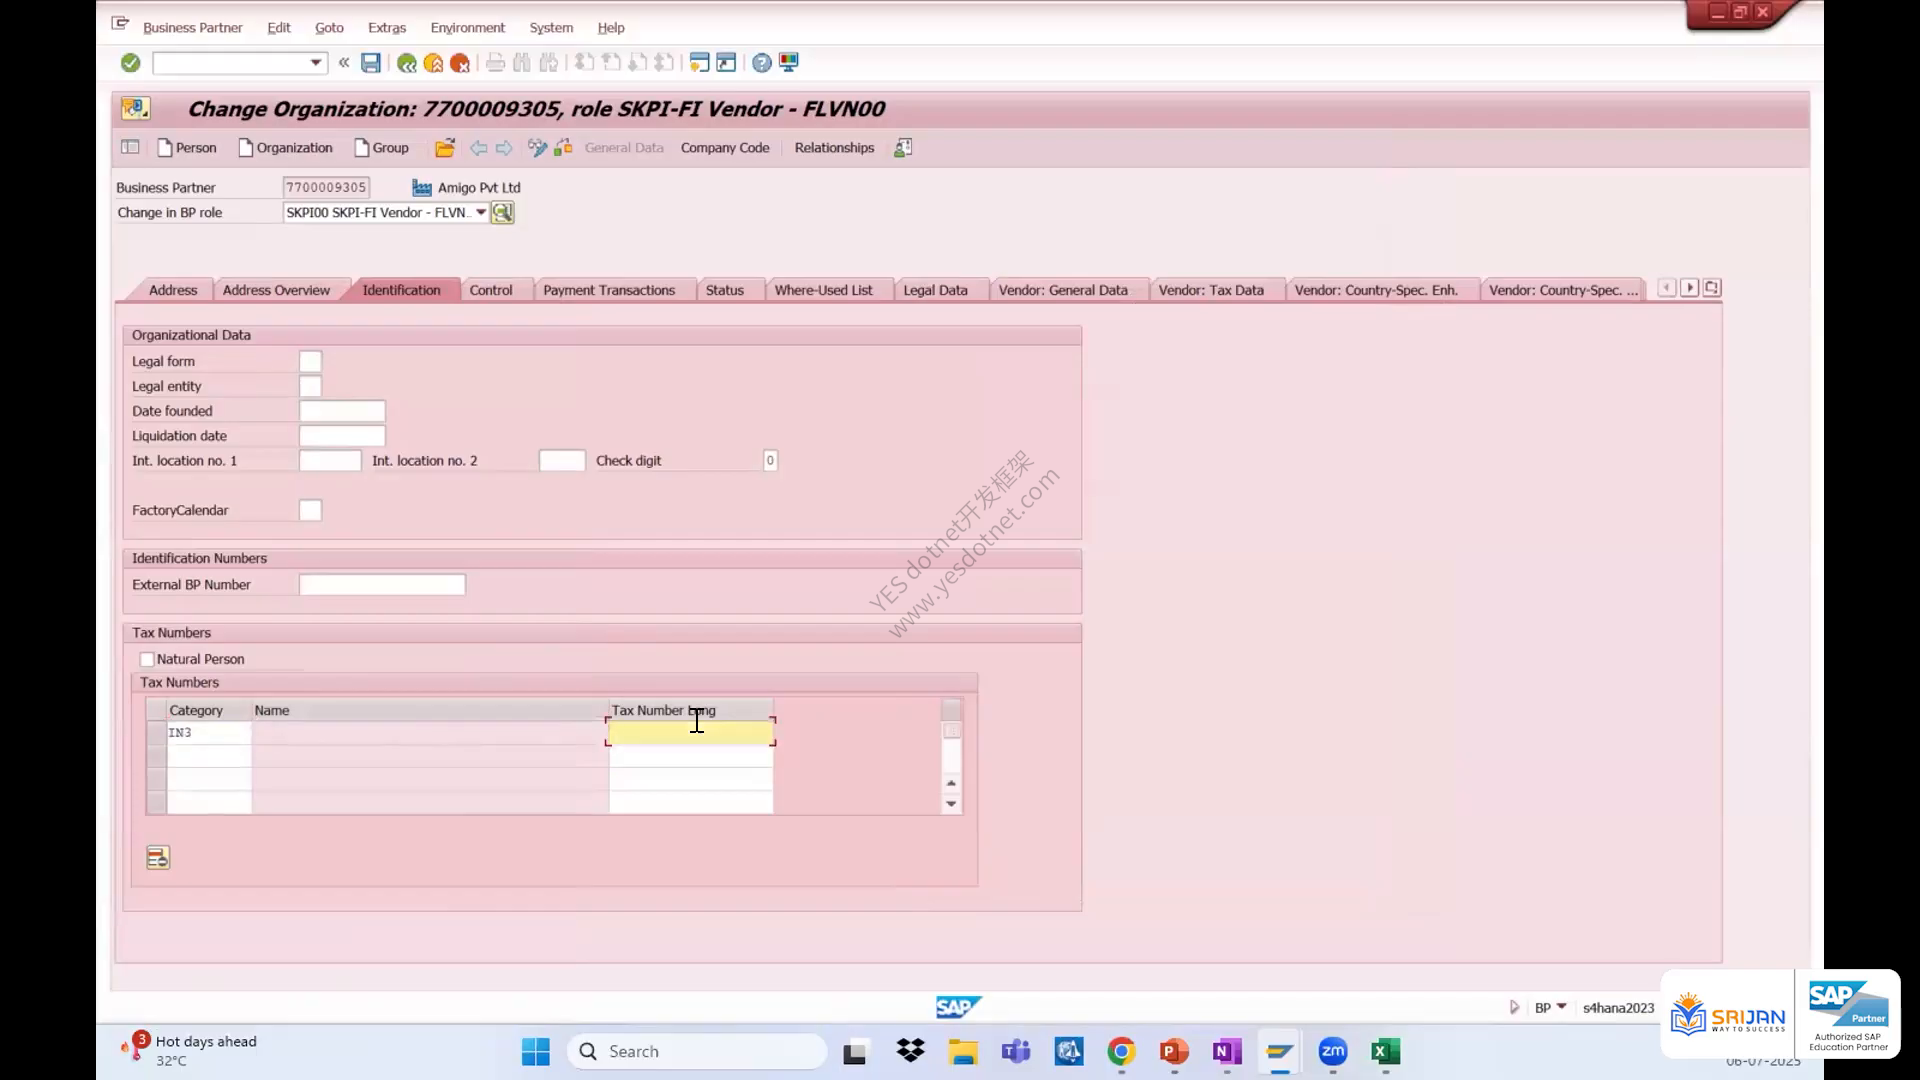Tick the Natural Person checkbox
1920x1080 pixels.
pos(147,659)
